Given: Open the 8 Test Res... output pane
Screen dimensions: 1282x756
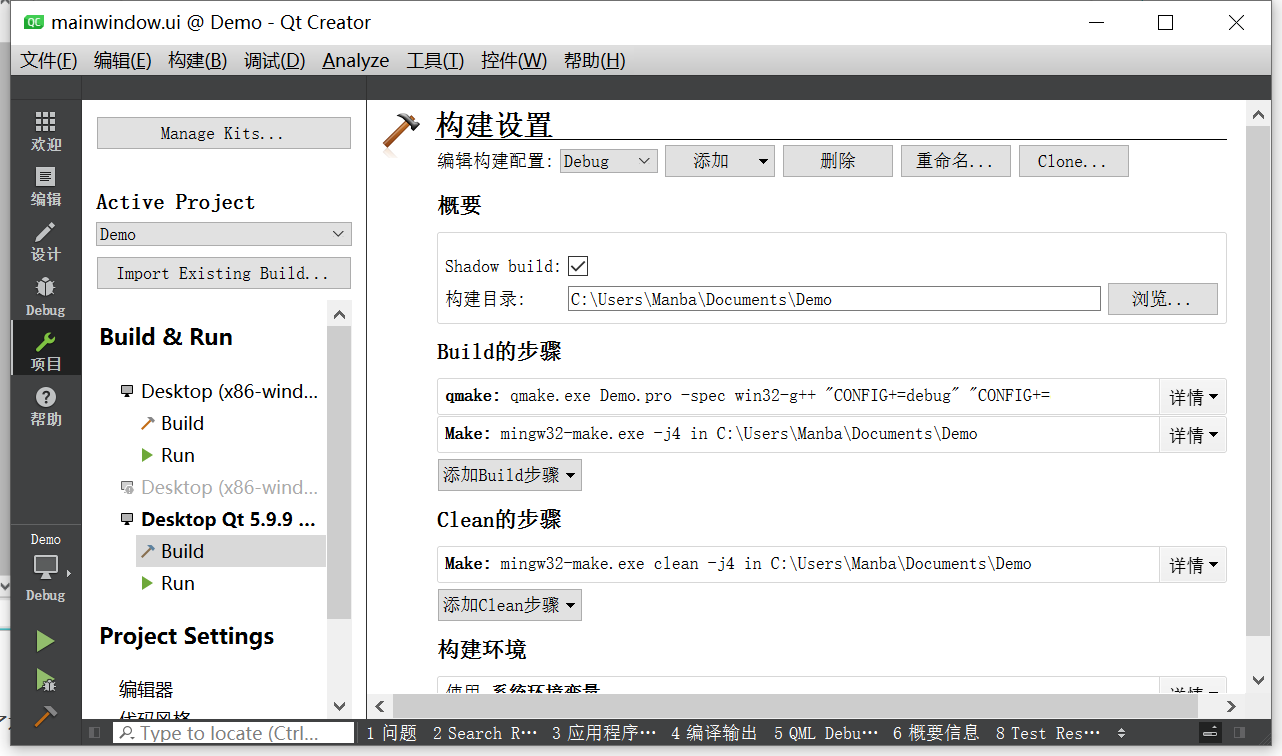Looking at the screenshot, I should click(x=1047, y=733).
